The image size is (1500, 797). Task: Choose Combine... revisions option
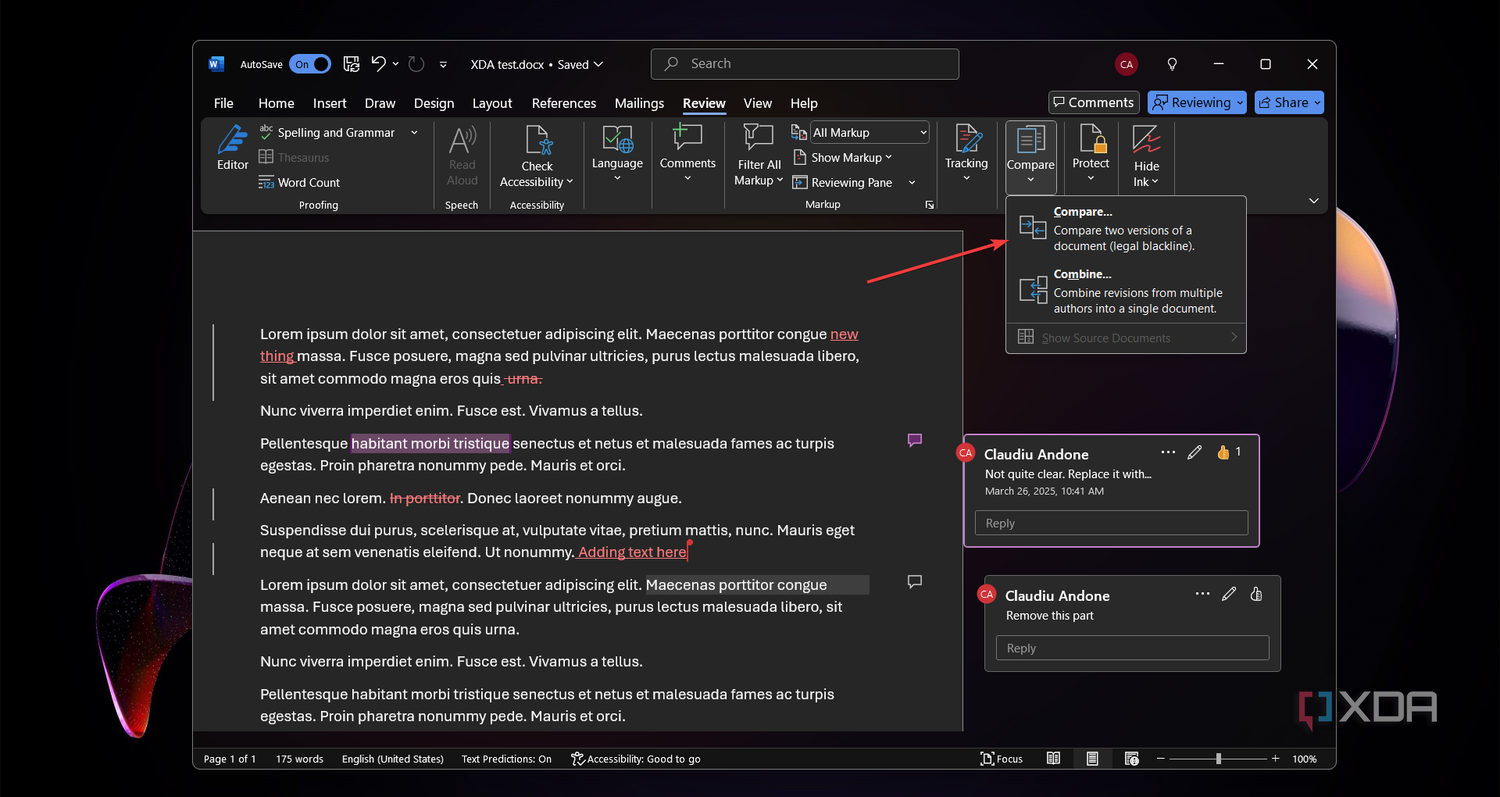[1126, 291]
